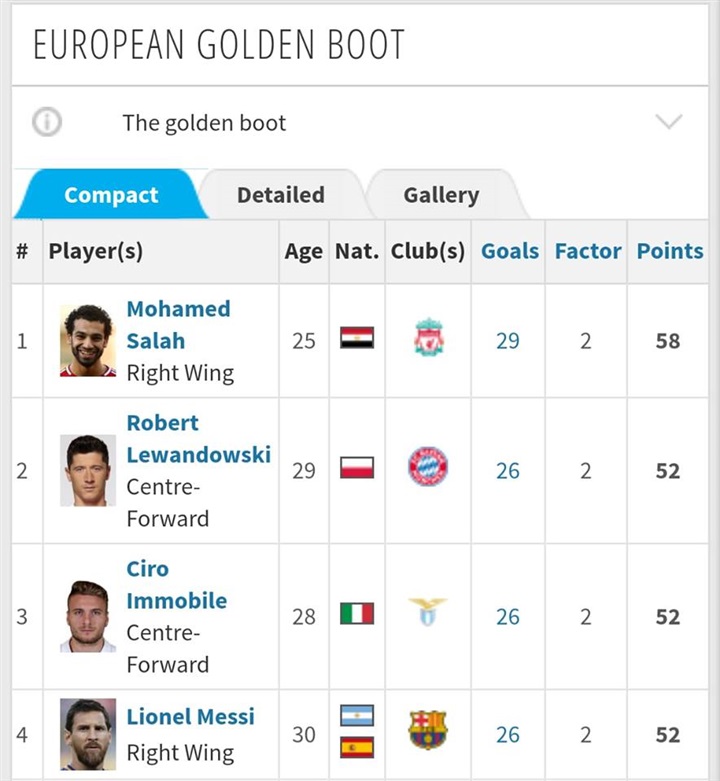Click the Liverpool club crest
Screen dimensions: 720x781
(428, 337)
